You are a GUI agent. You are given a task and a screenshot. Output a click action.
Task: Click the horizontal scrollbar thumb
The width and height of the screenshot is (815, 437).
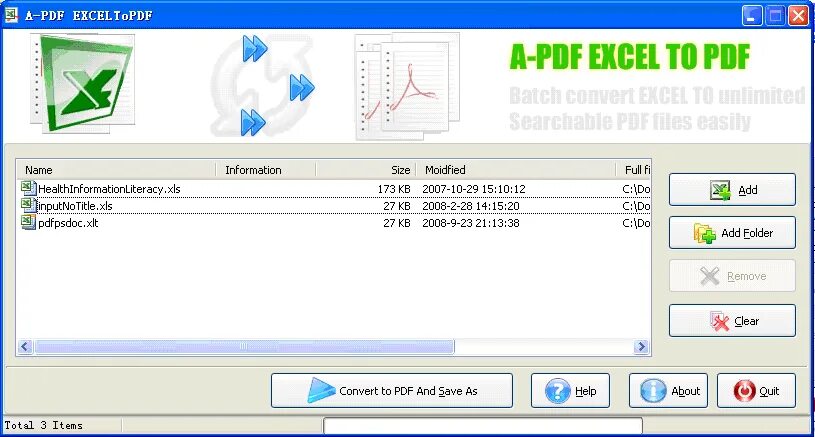(244, 347)
